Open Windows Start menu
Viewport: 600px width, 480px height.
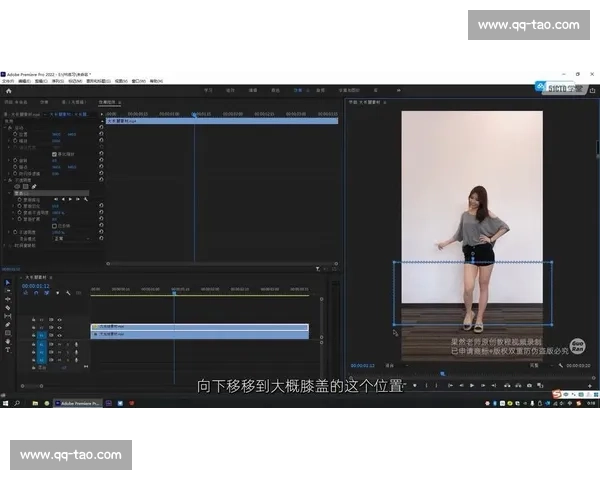coord(5,404)
